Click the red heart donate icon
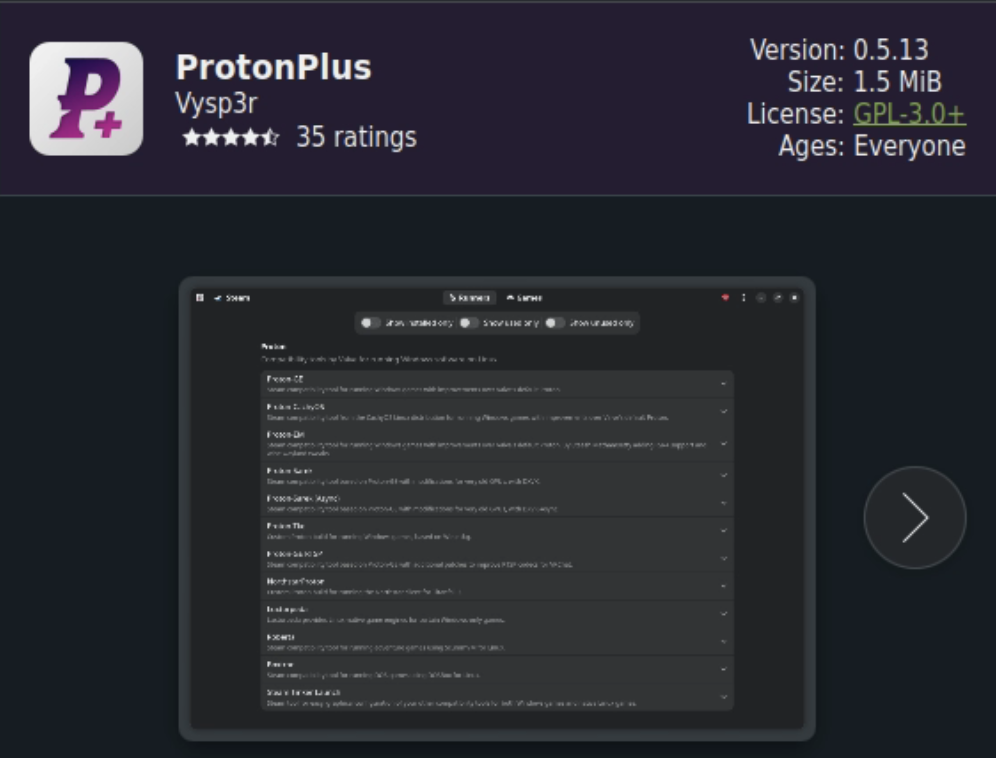This screenshot has height=758, width=996. (x=726, y=297)
